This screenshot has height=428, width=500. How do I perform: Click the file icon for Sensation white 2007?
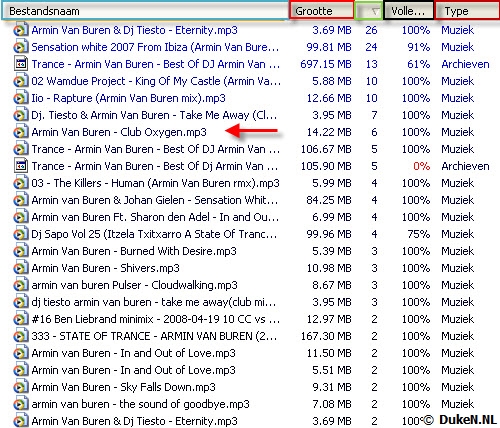point(20,47)
